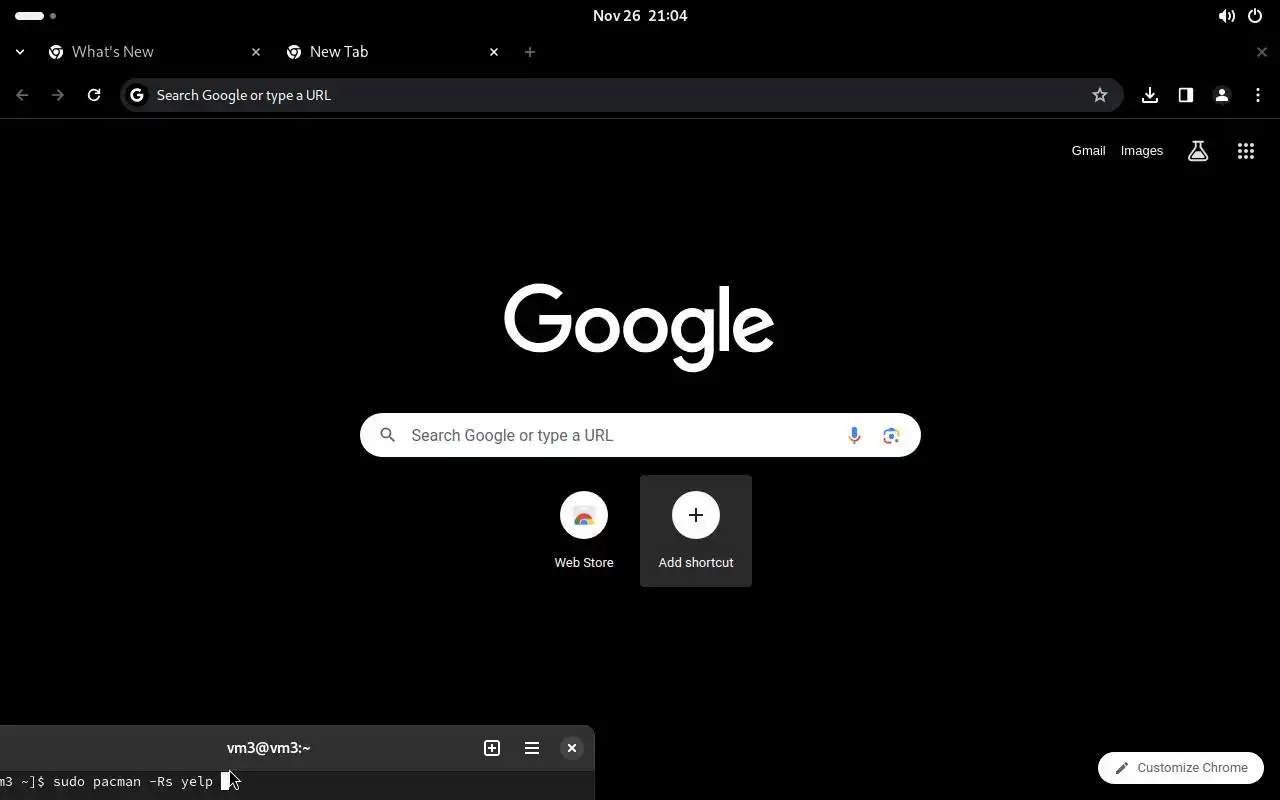1280x800 pixels.
Task: Select the New Tab tab
Action: 393,52
